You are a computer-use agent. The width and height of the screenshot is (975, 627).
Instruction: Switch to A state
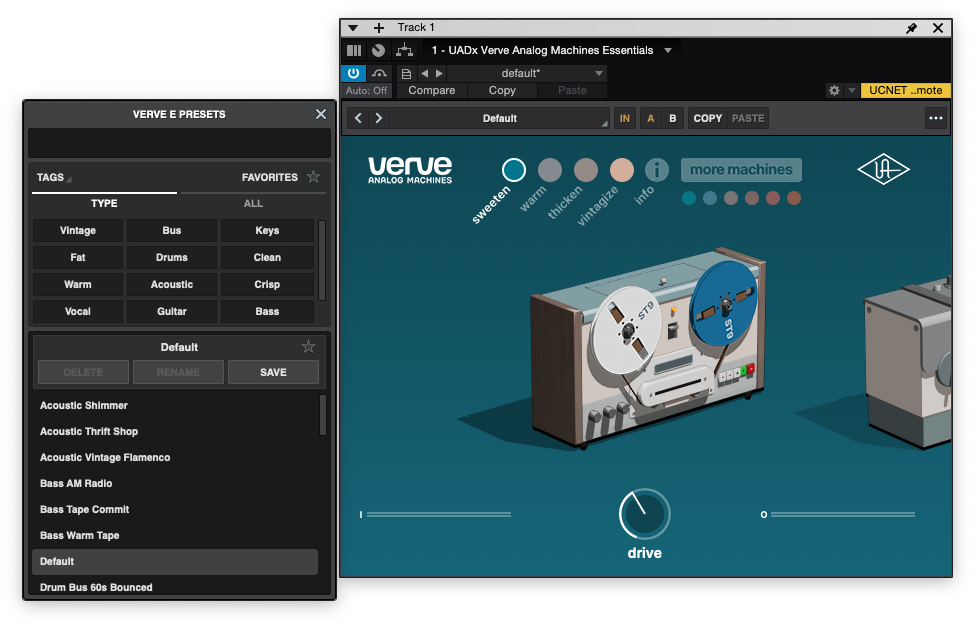pos(650,118)
